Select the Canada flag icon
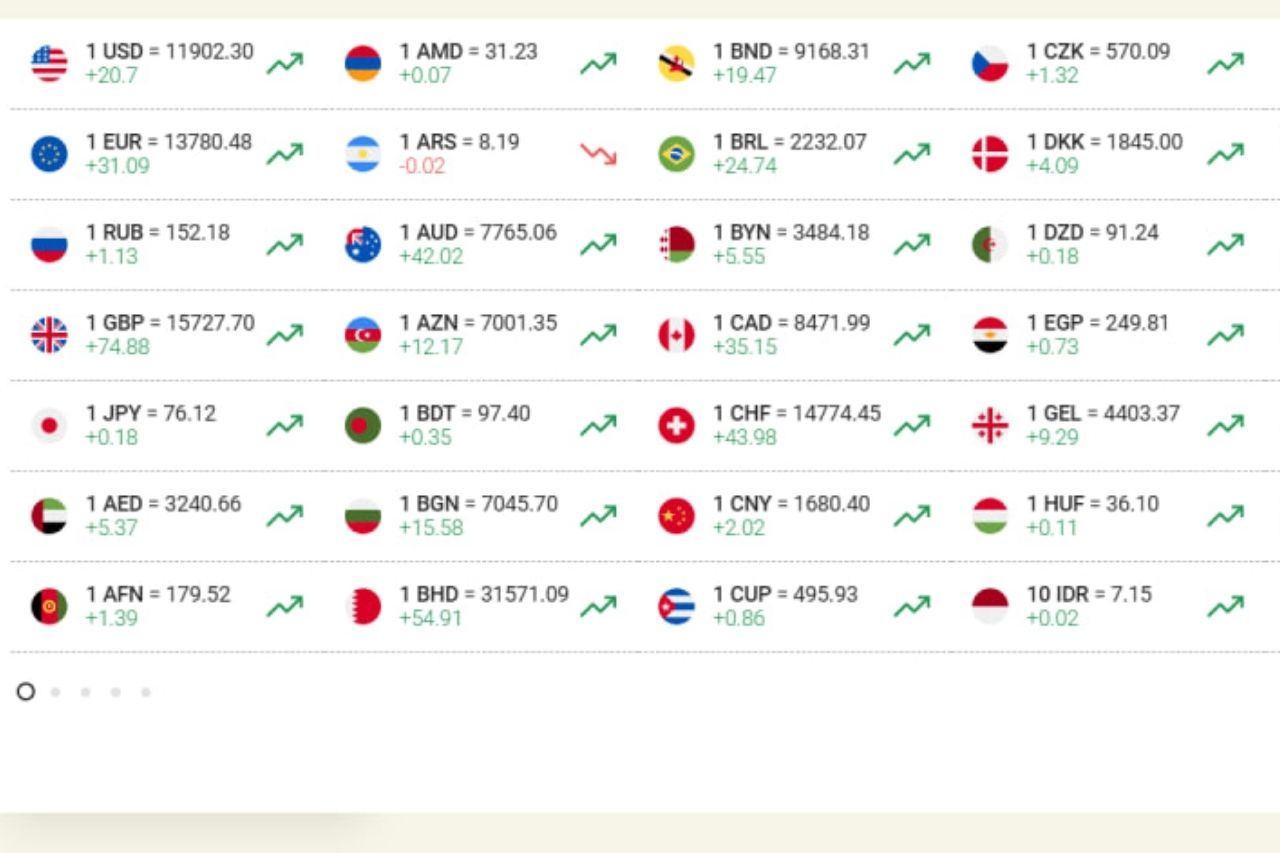 676,335
